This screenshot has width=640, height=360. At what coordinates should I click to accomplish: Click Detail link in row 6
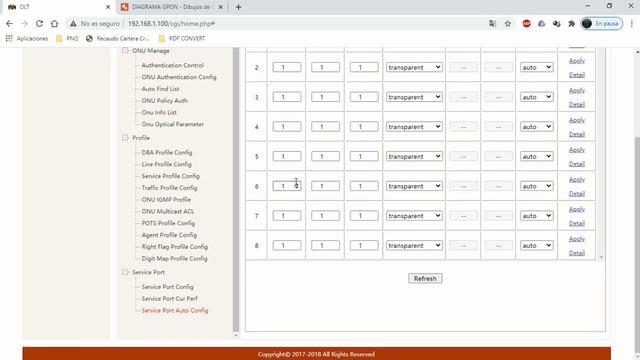[577, 194]
